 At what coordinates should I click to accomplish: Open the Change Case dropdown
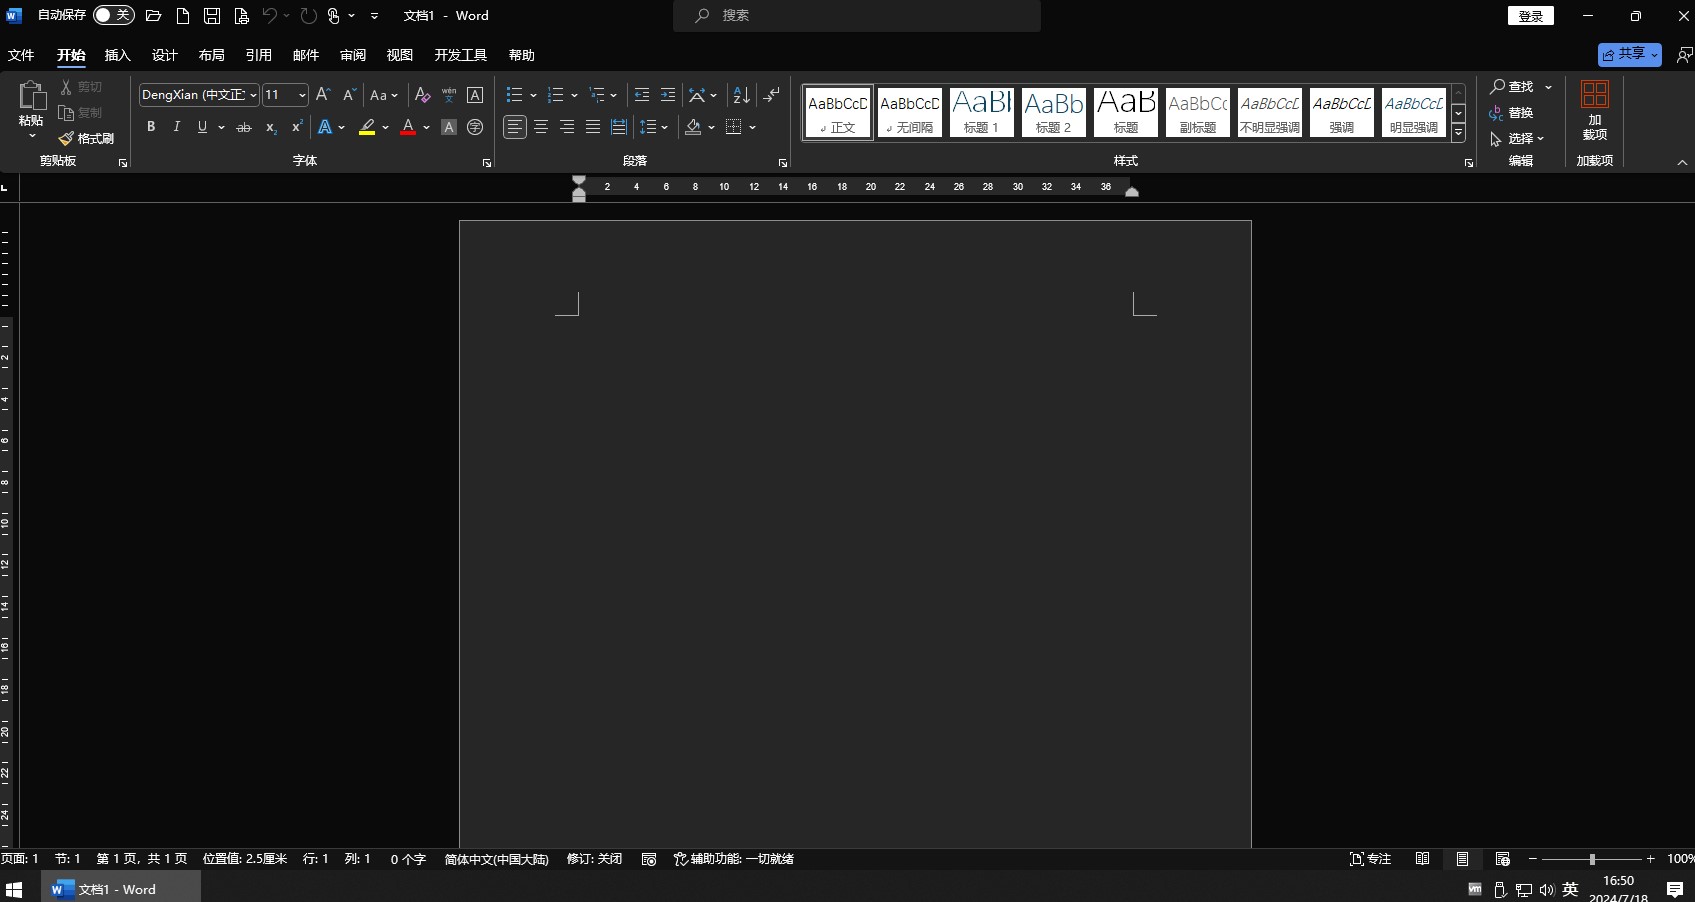[384, 95]
